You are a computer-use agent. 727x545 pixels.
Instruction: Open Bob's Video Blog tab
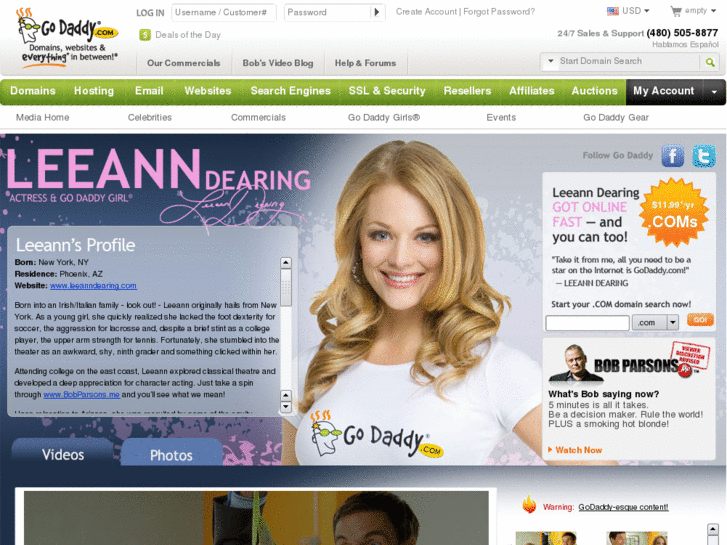[x=278, y=63]
